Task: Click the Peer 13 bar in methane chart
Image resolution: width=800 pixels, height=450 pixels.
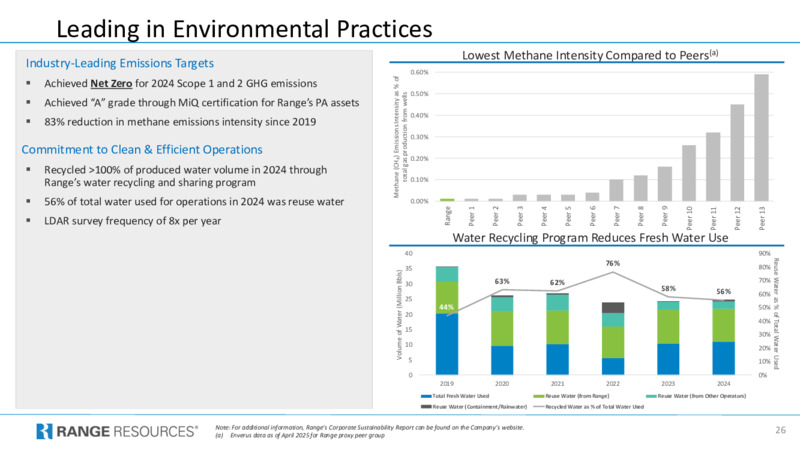Action: click(761, 137)
